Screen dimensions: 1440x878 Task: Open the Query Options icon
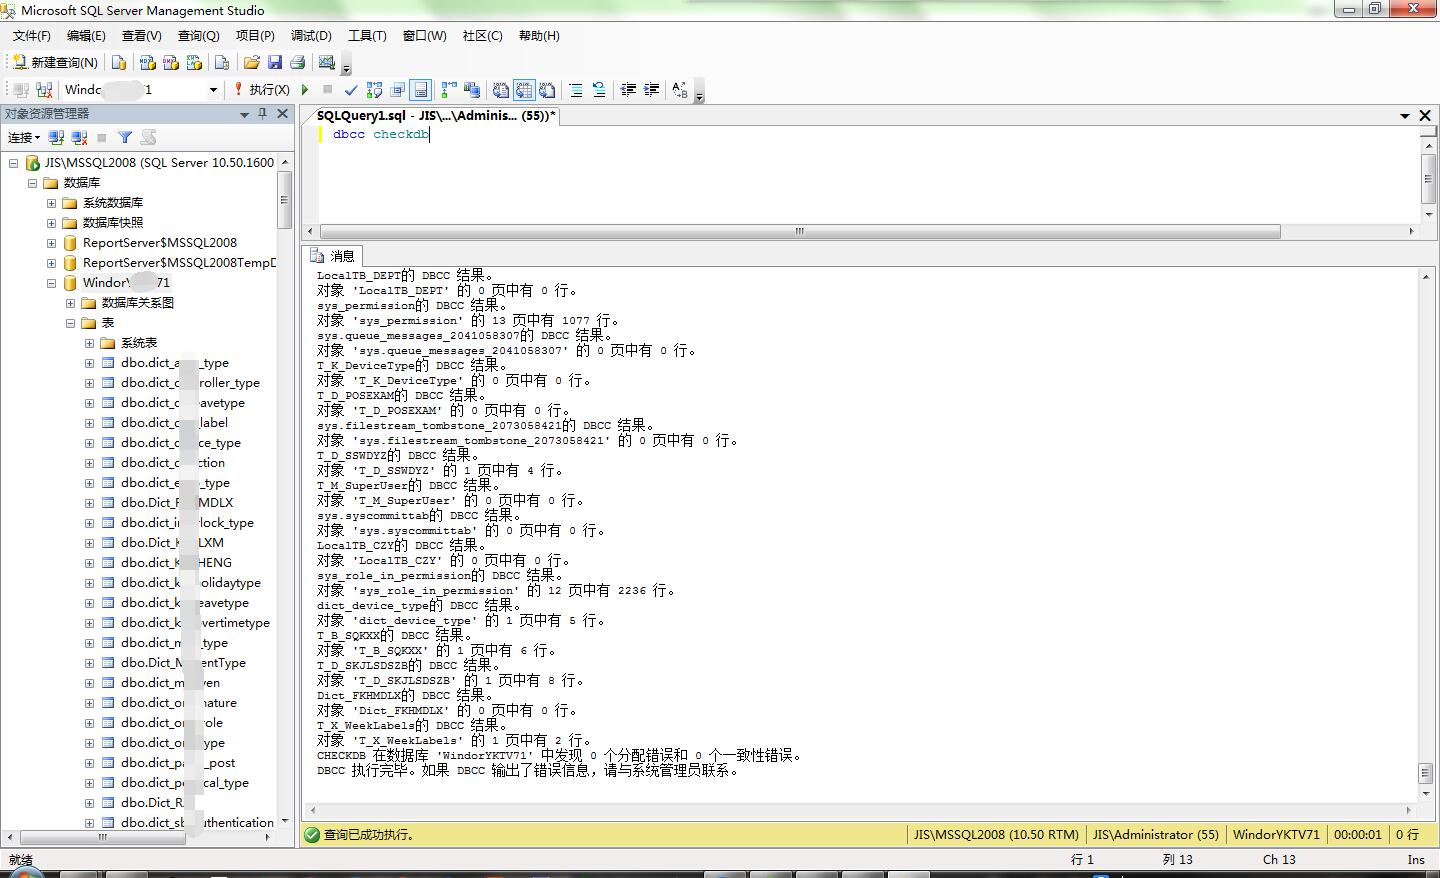point(398,90)
